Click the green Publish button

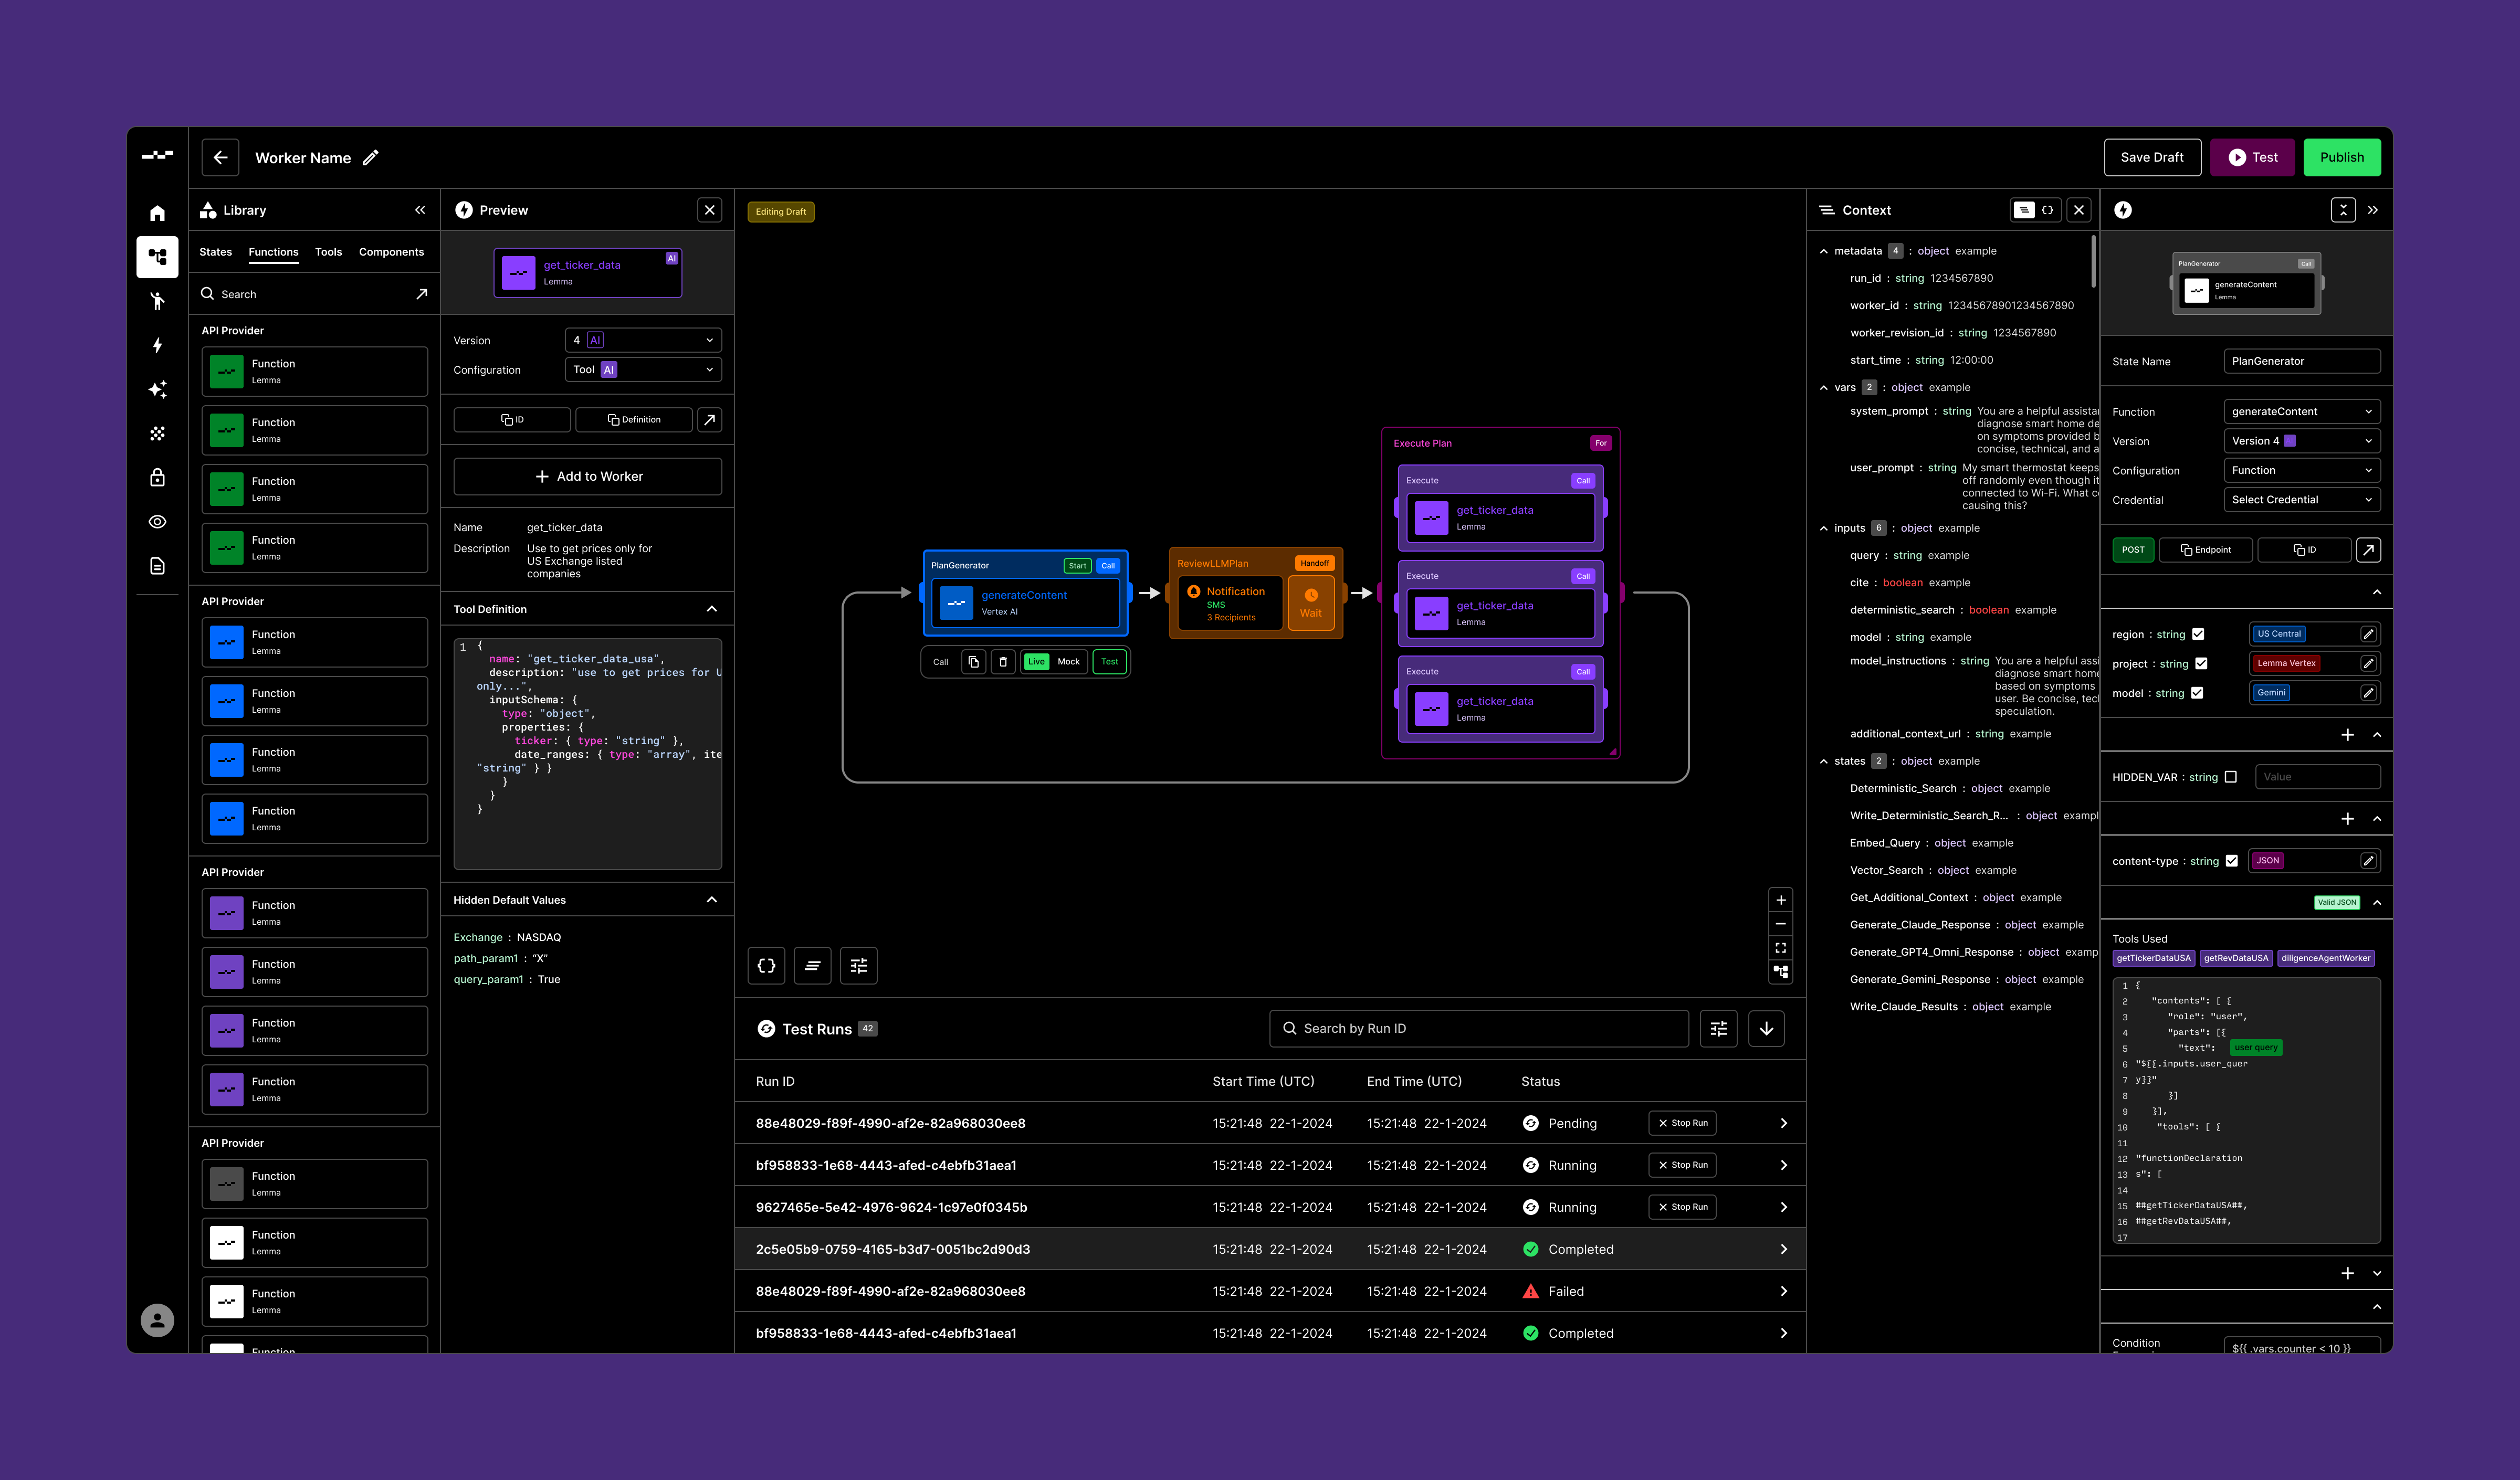2342,157
